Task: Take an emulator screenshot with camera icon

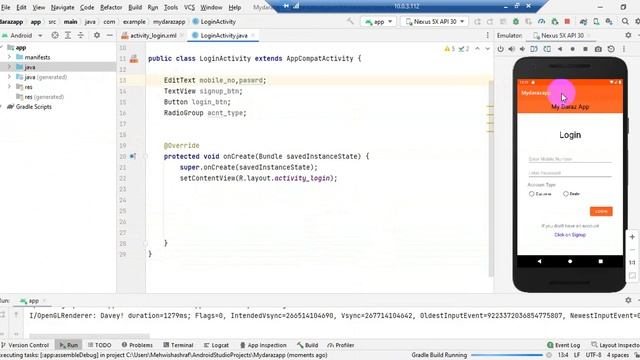Action: [598, 49]
